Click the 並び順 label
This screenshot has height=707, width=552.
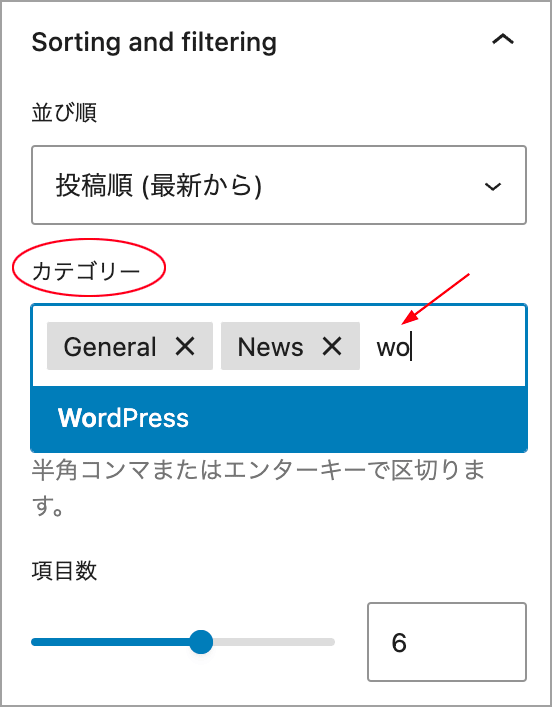[x=64, y=112]
